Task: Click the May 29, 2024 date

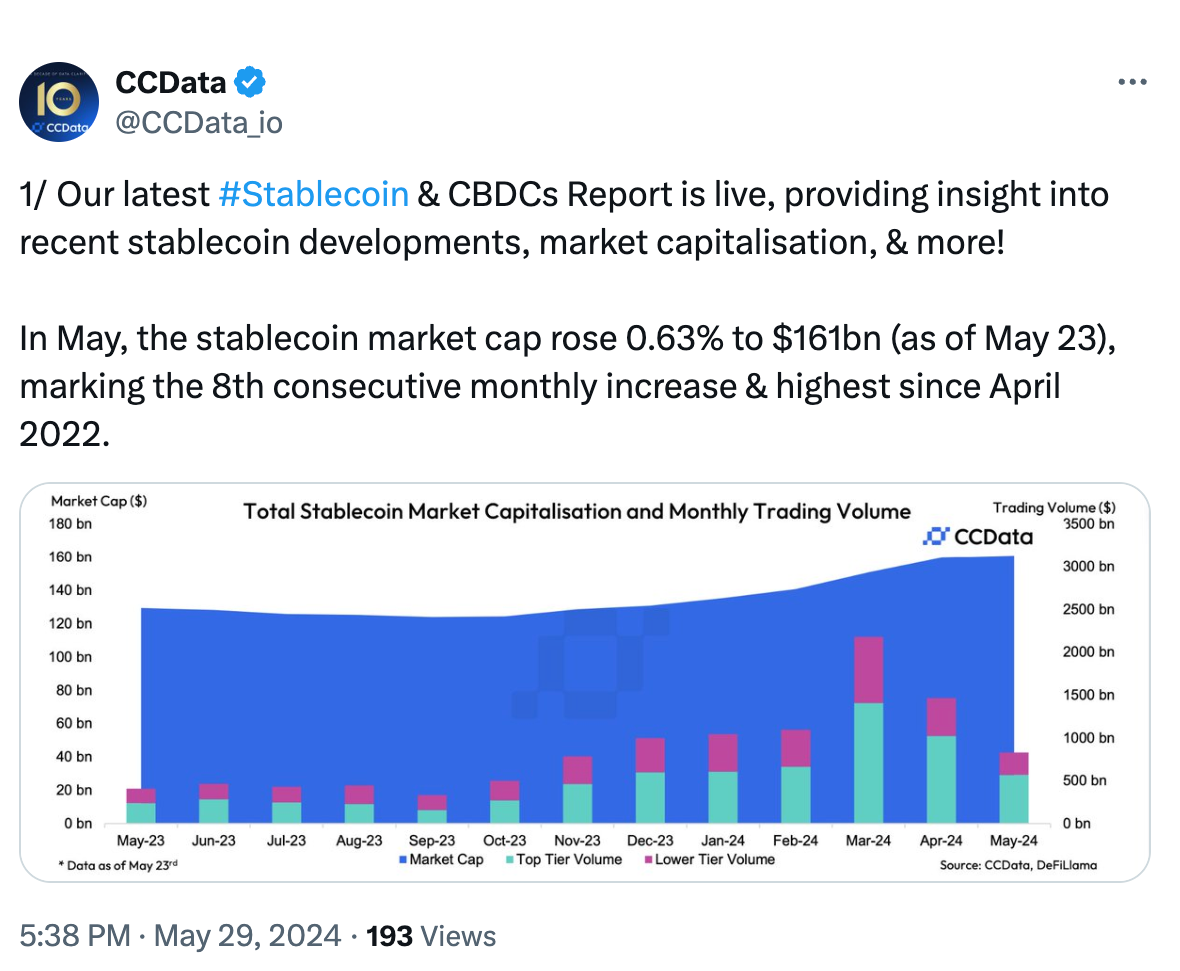Action: point(250,936)
